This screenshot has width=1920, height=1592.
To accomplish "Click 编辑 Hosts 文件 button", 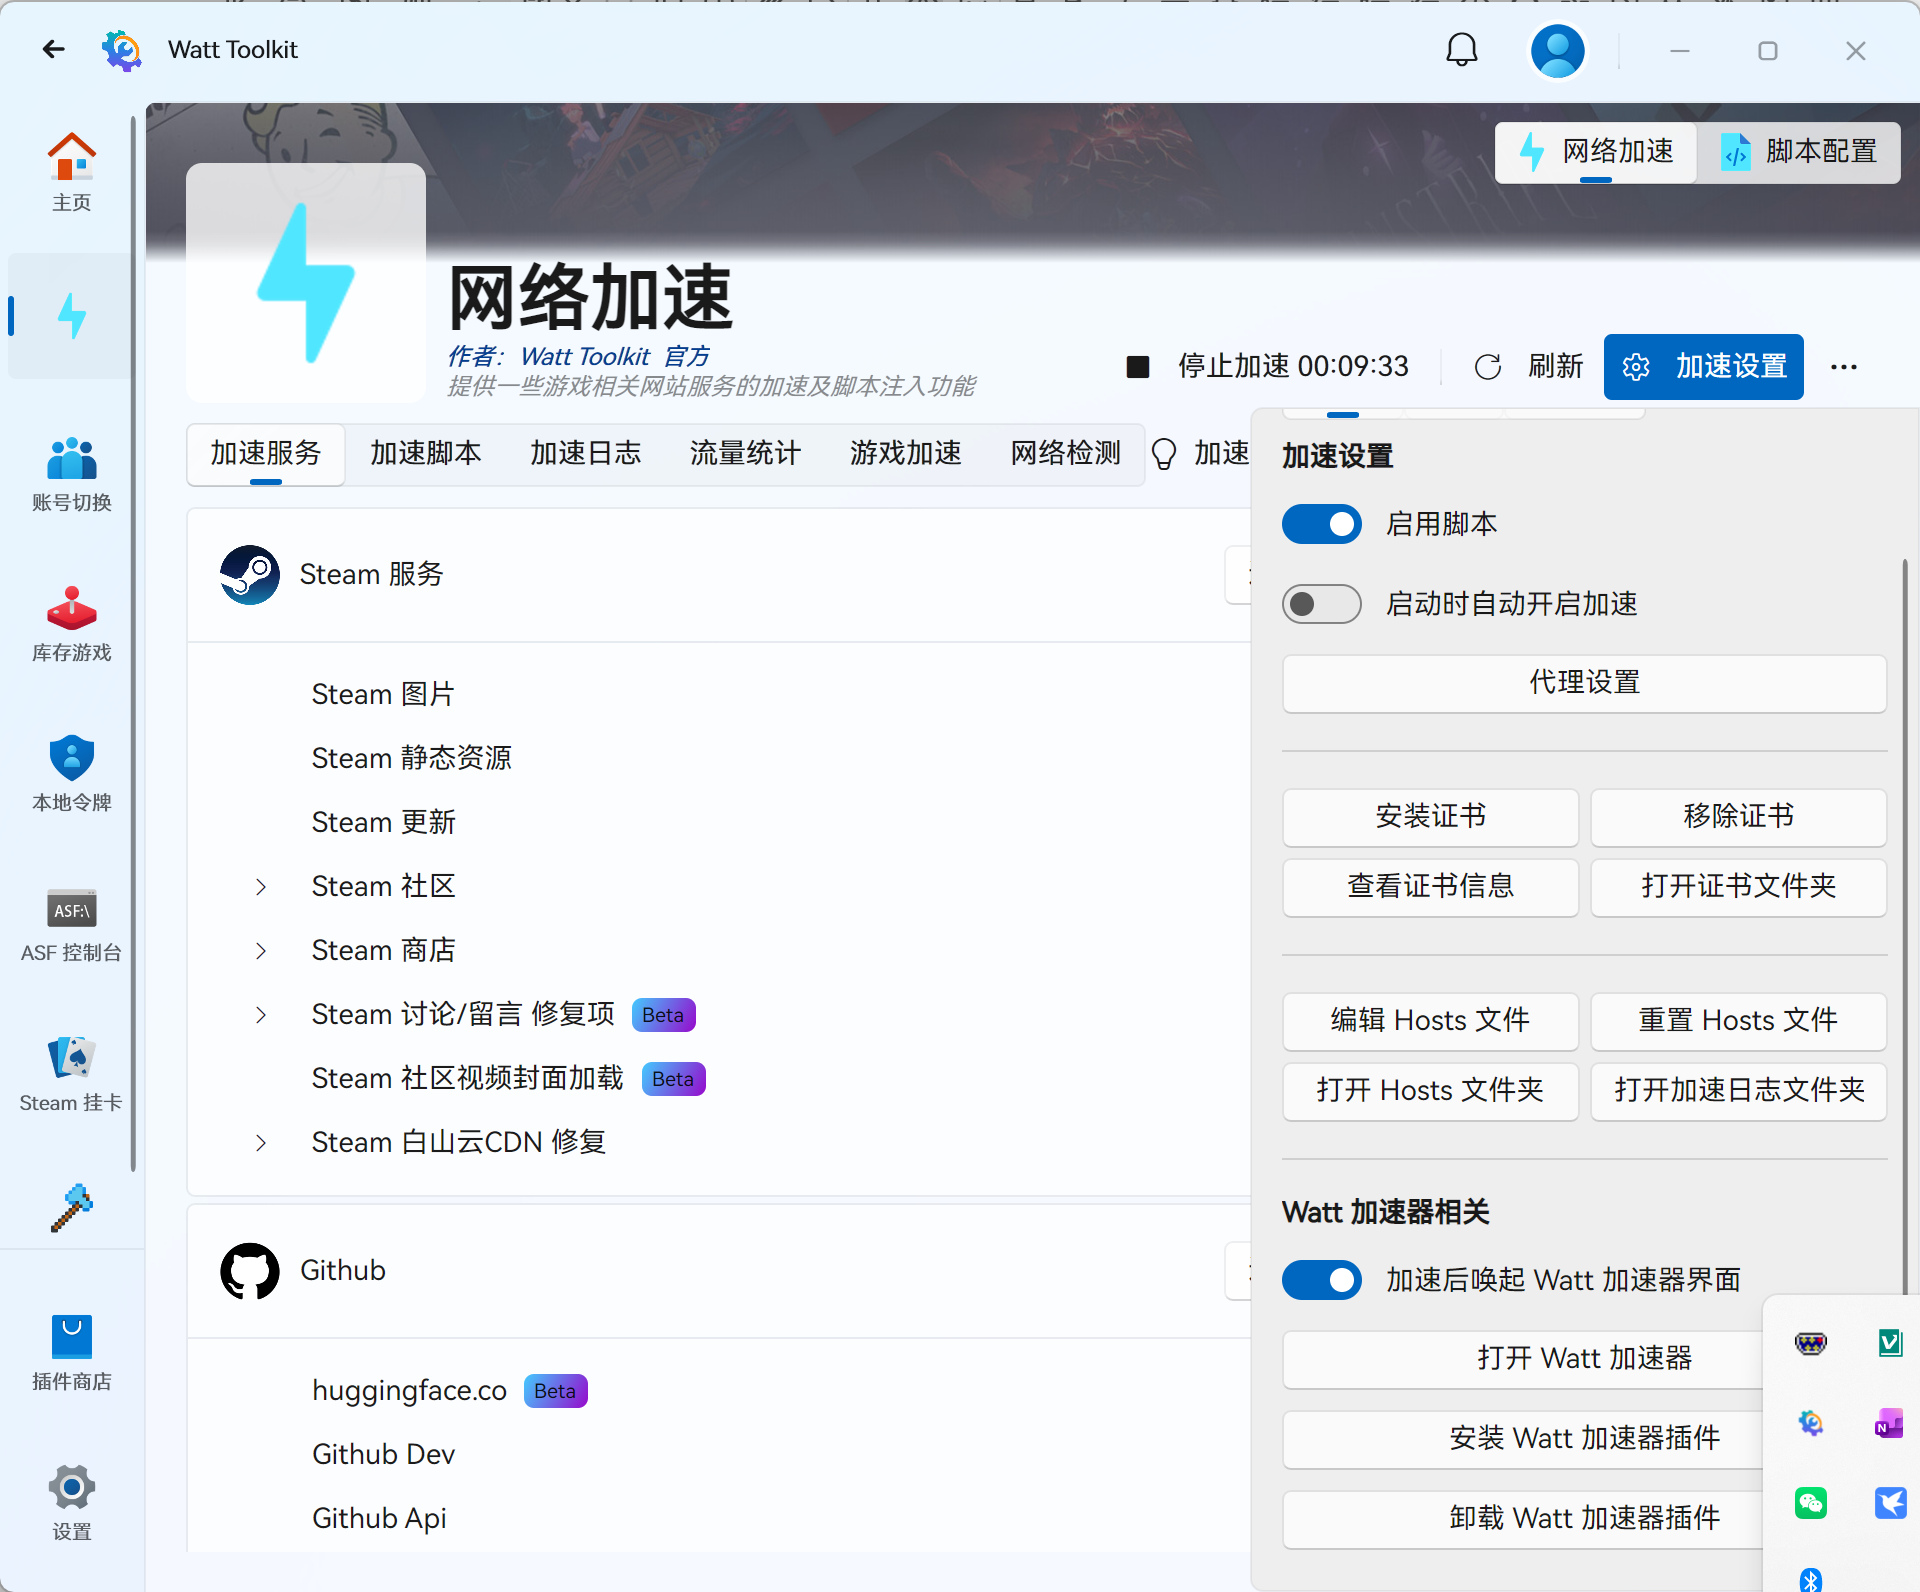I will [1430, 1021].
